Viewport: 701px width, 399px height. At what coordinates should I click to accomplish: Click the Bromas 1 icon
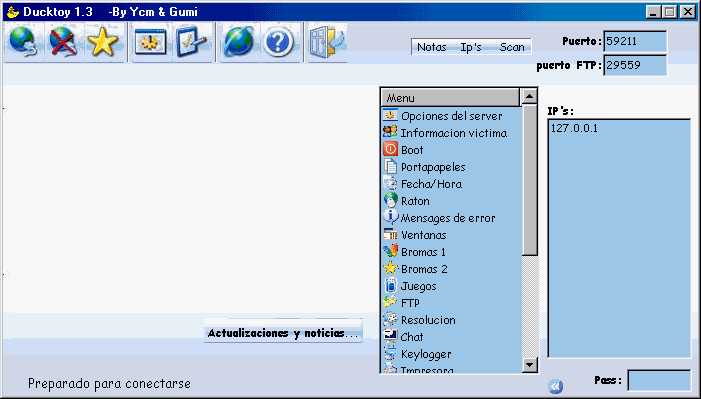[390, 251]
